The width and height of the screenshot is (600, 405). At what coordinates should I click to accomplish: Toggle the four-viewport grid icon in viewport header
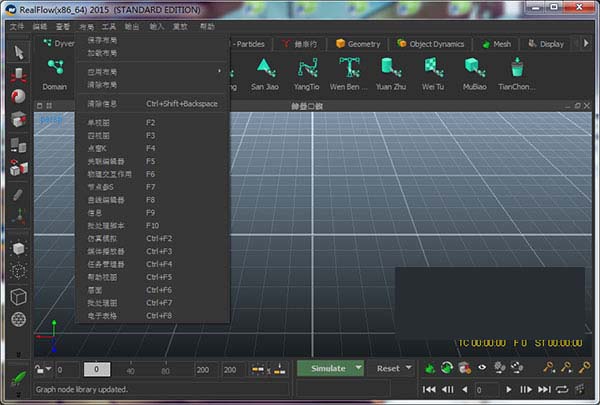click(49, 106)
